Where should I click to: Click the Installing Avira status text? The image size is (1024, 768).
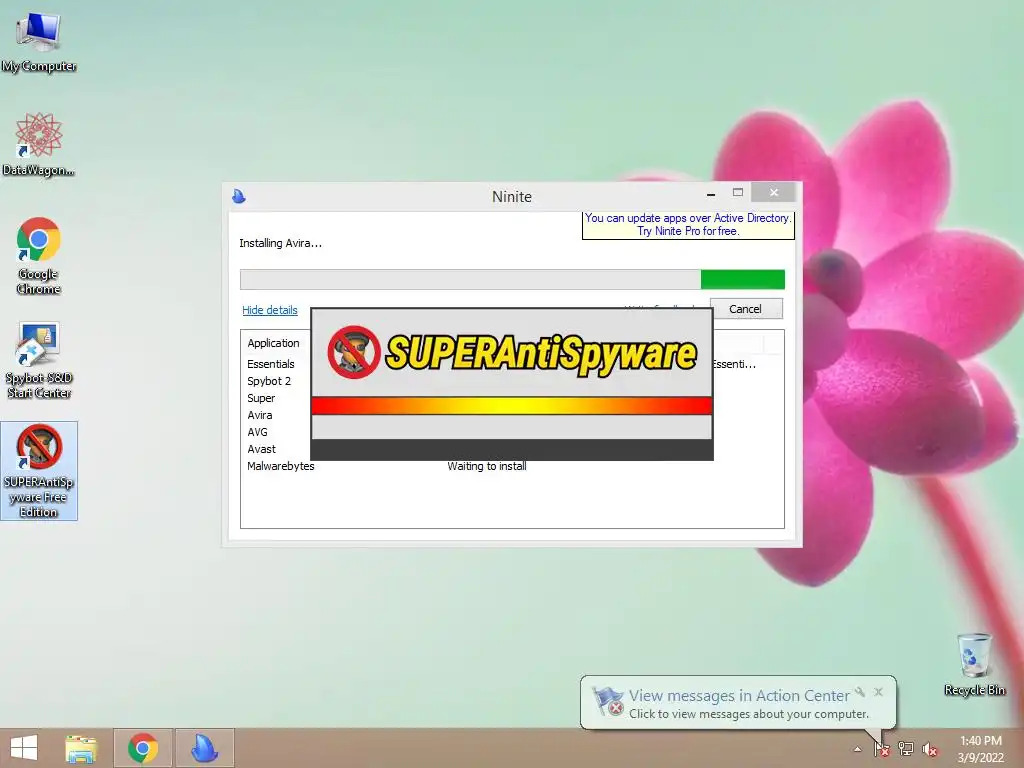280,243
